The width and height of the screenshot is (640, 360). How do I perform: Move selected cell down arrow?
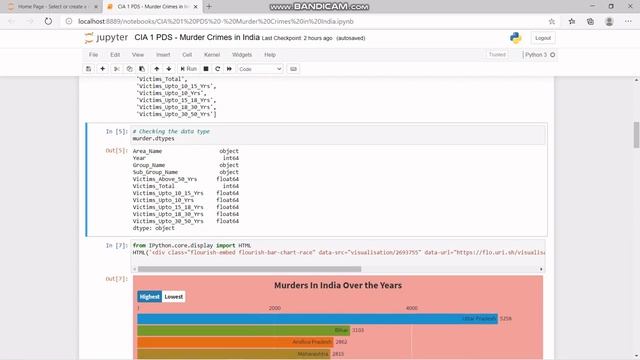pyautogui.click(x=169, y=69)
